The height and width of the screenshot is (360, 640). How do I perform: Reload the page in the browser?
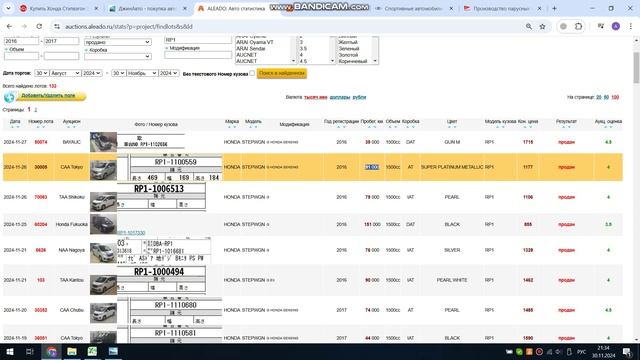[39, 27]
